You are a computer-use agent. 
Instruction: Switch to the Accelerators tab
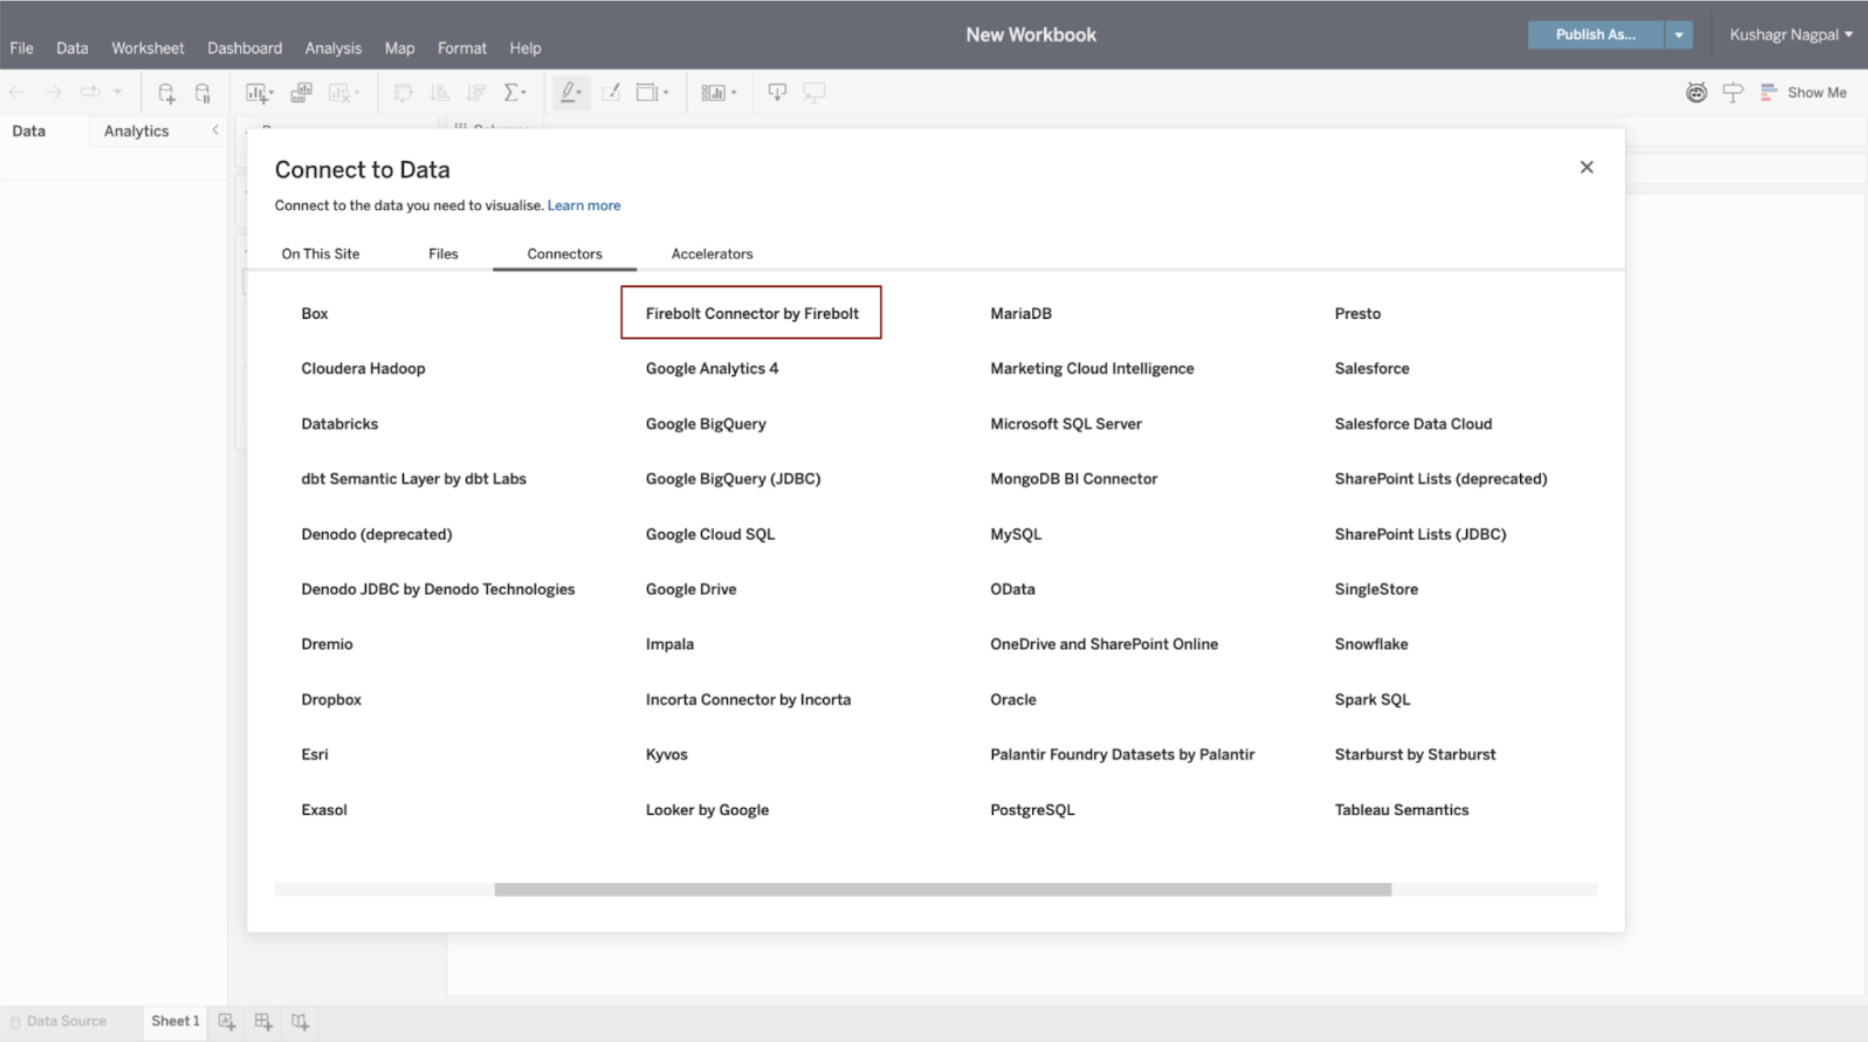712,254
